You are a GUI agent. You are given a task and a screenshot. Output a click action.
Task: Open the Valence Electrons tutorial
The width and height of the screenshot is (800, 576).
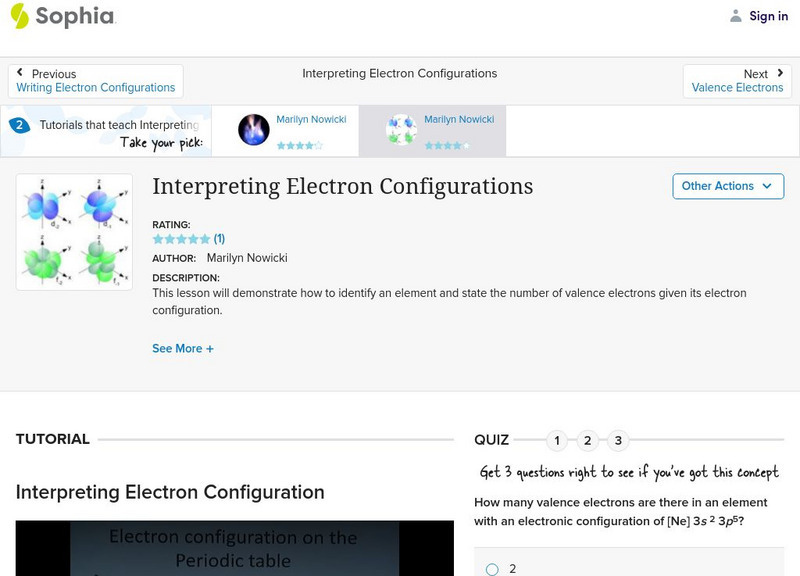coord(737,87)
